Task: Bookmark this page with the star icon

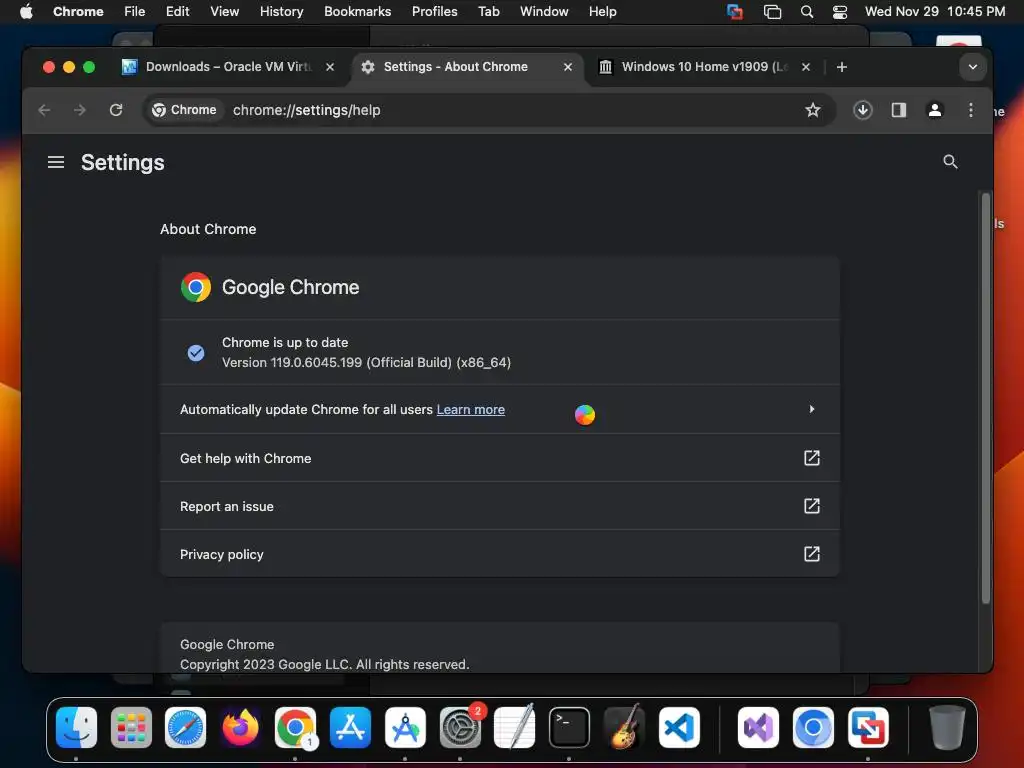Action: (812, 110)
